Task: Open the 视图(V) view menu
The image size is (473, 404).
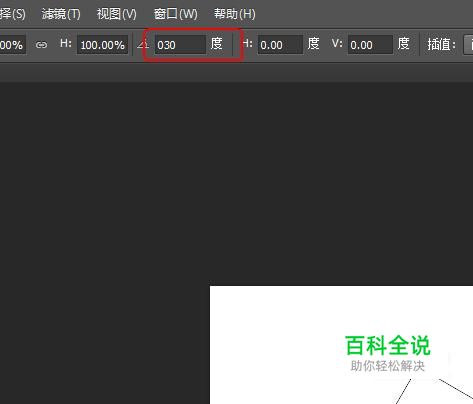Action: pos(117,14)
